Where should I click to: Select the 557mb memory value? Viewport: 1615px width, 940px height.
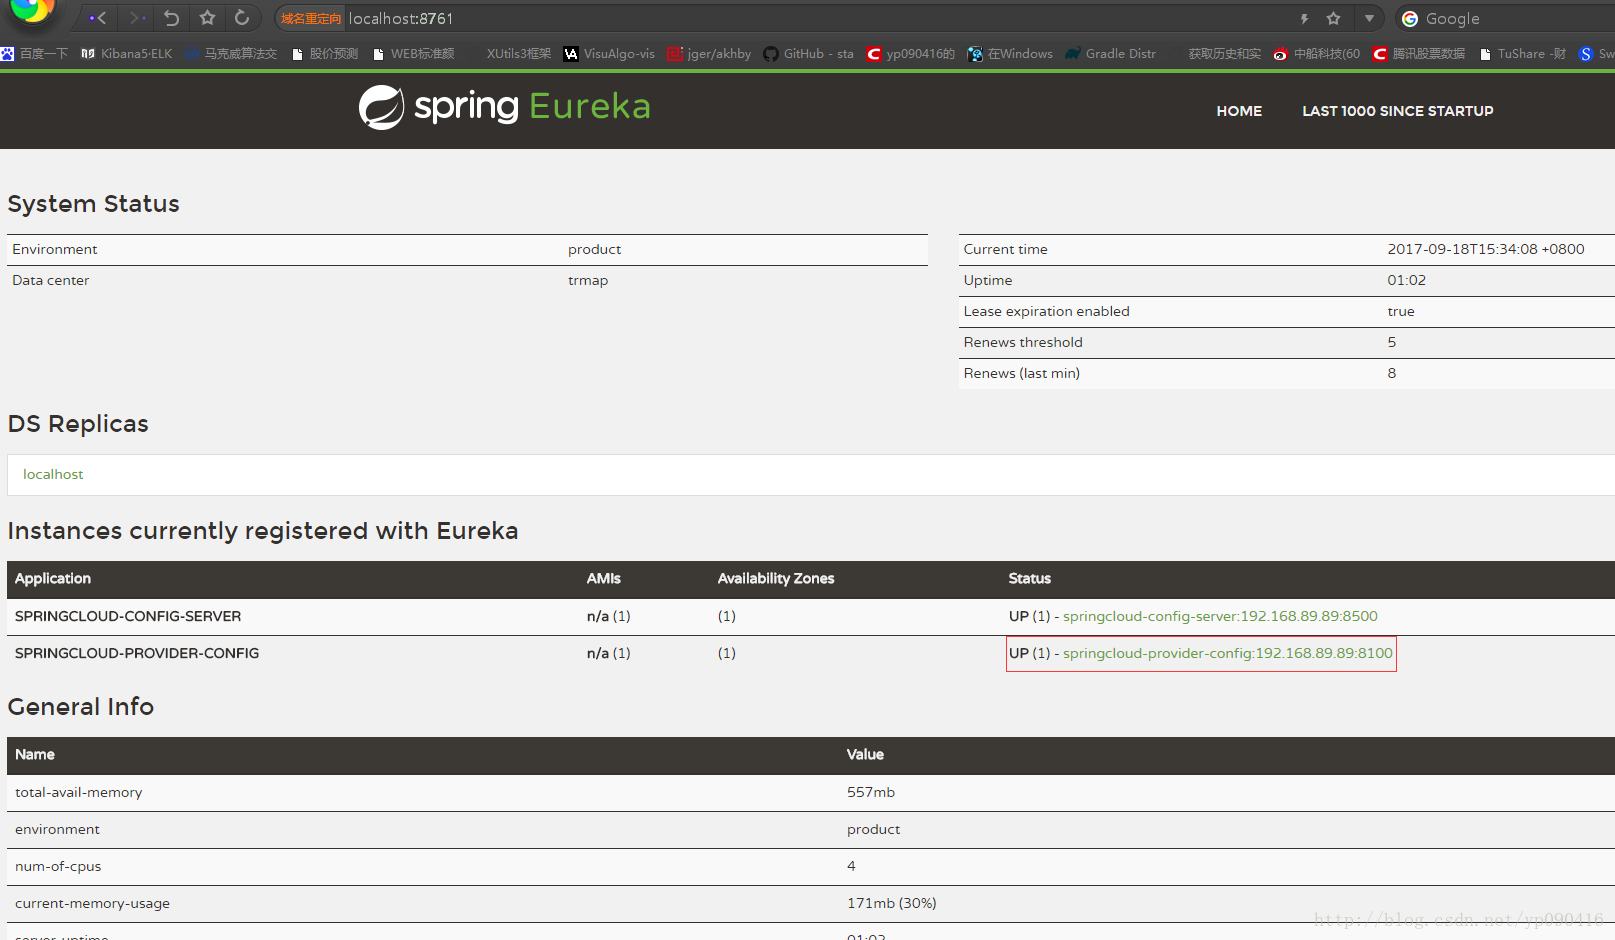pos(871,792)
